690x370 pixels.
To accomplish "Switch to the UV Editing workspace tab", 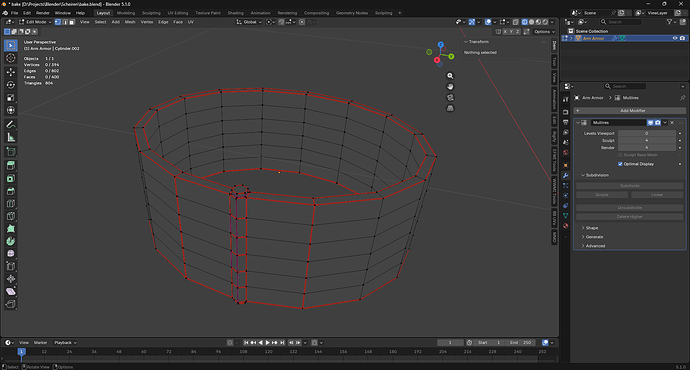I will pos(177,13).
